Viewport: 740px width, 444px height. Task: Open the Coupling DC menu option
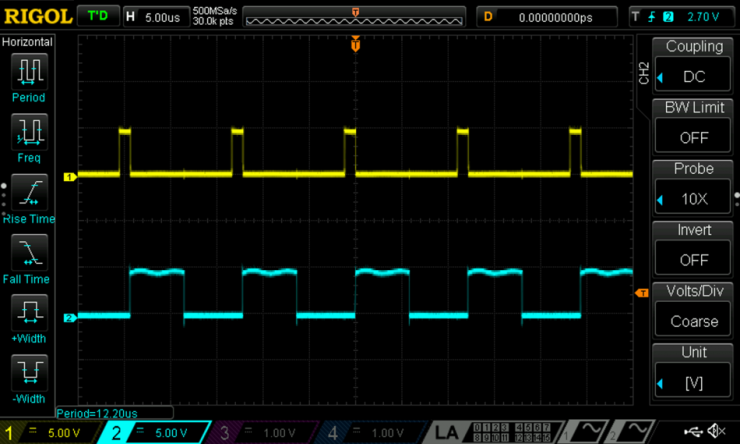693,65
